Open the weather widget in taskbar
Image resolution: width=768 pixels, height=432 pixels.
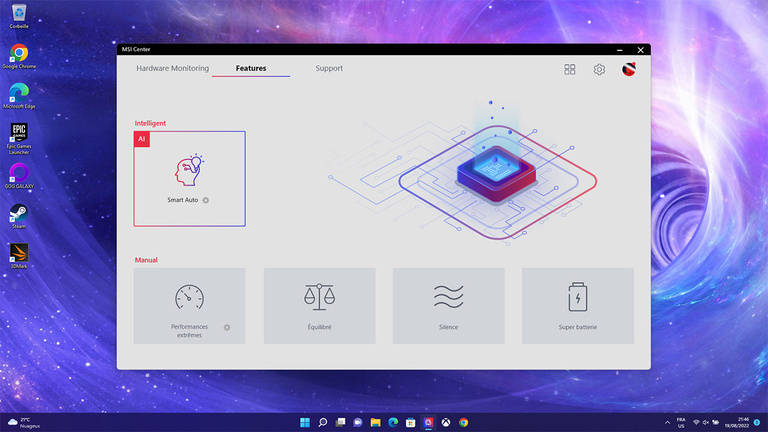(24, 423)
